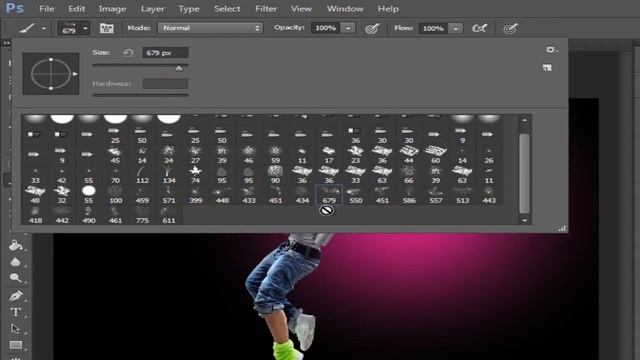Pick the 112 dune grass brush

click(x=142, y=175)
